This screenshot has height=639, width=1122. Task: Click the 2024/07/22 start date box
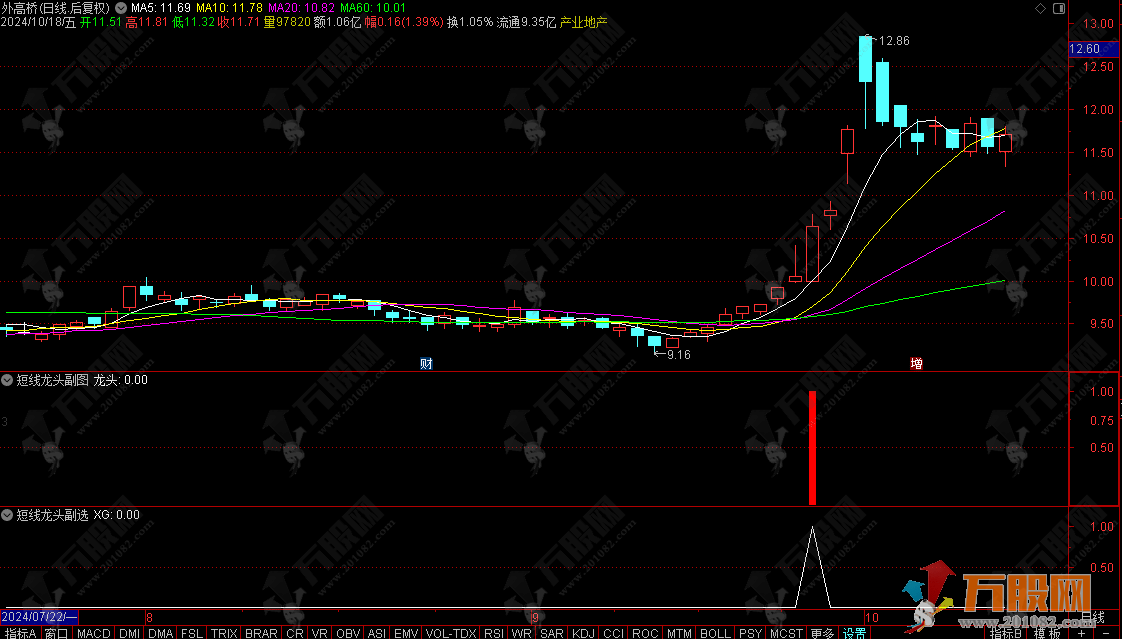(x=39, y=617)
